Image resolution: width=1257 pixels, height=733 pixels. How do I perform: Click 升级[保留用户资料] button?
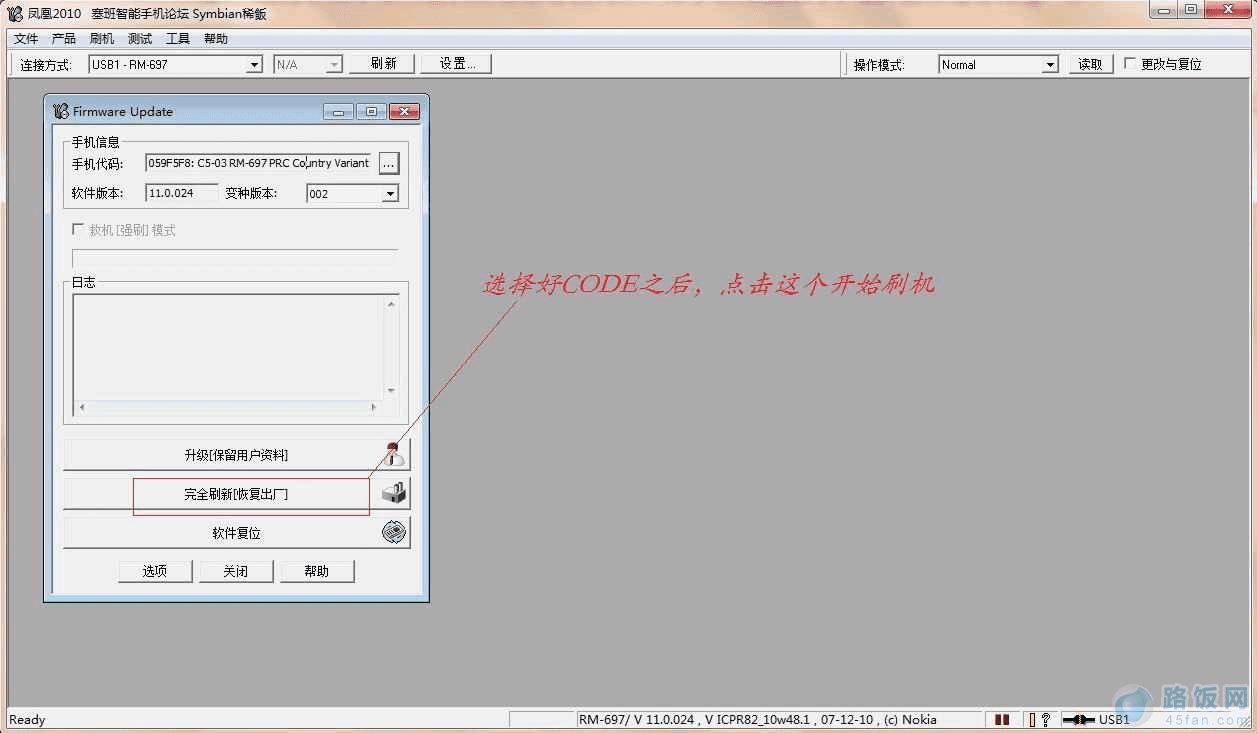coord(236,455)
